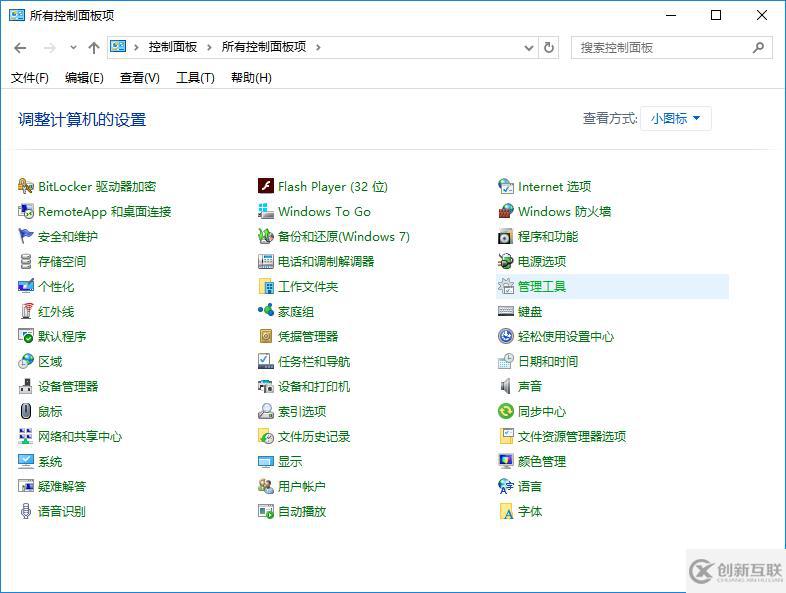Screen dimensions: 786x593
Task: Select the 程序和功能 icon
Action: click(506, 236)
